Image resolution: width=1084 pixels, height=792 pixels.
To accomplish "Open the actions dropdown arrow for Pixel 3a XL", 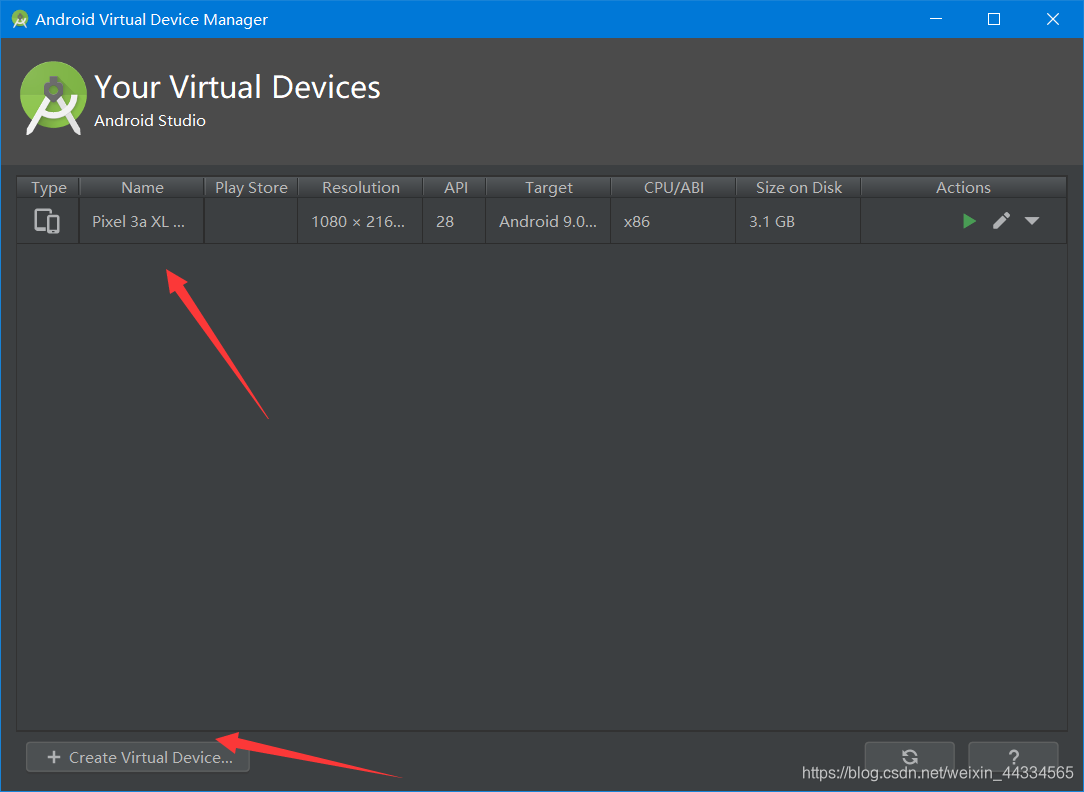I will pyautogui.click(x=1031, y=221).
